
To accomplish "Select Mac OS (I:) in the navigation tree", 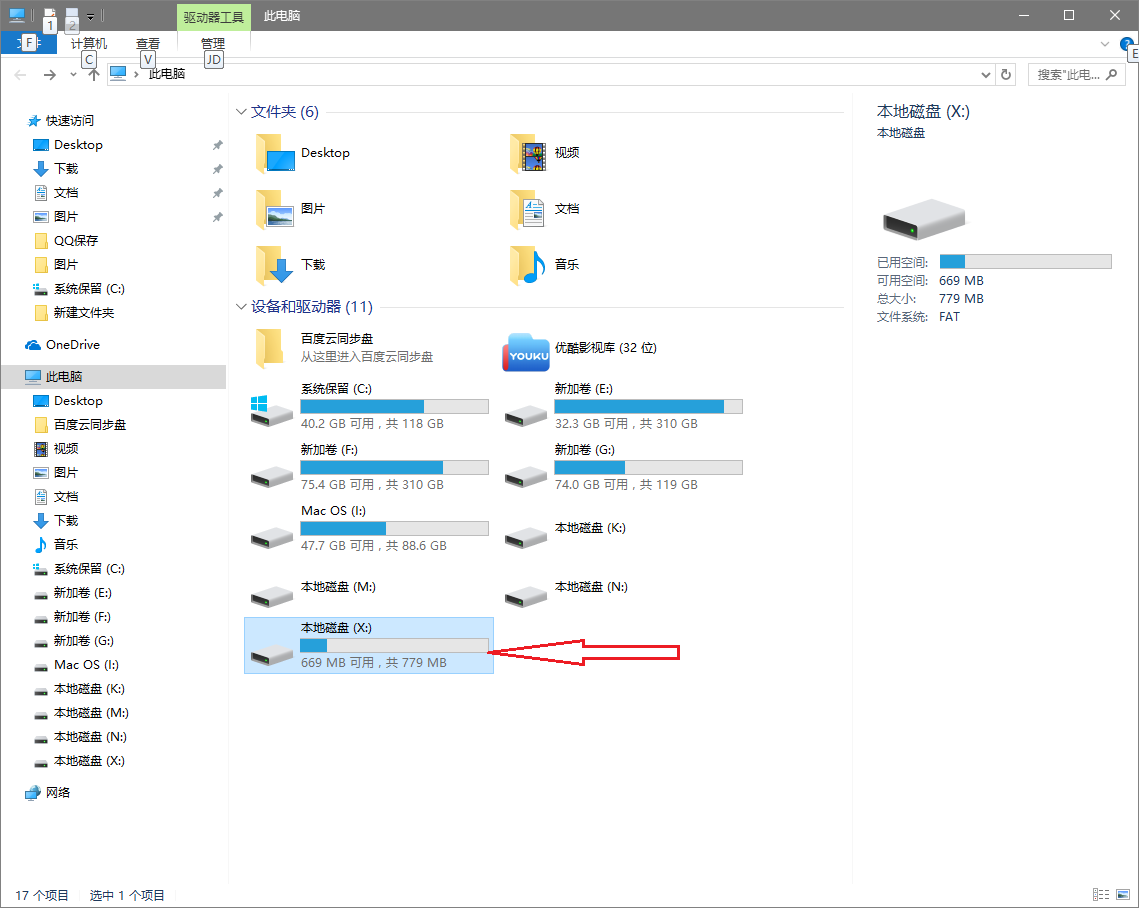I will (77, 665).
